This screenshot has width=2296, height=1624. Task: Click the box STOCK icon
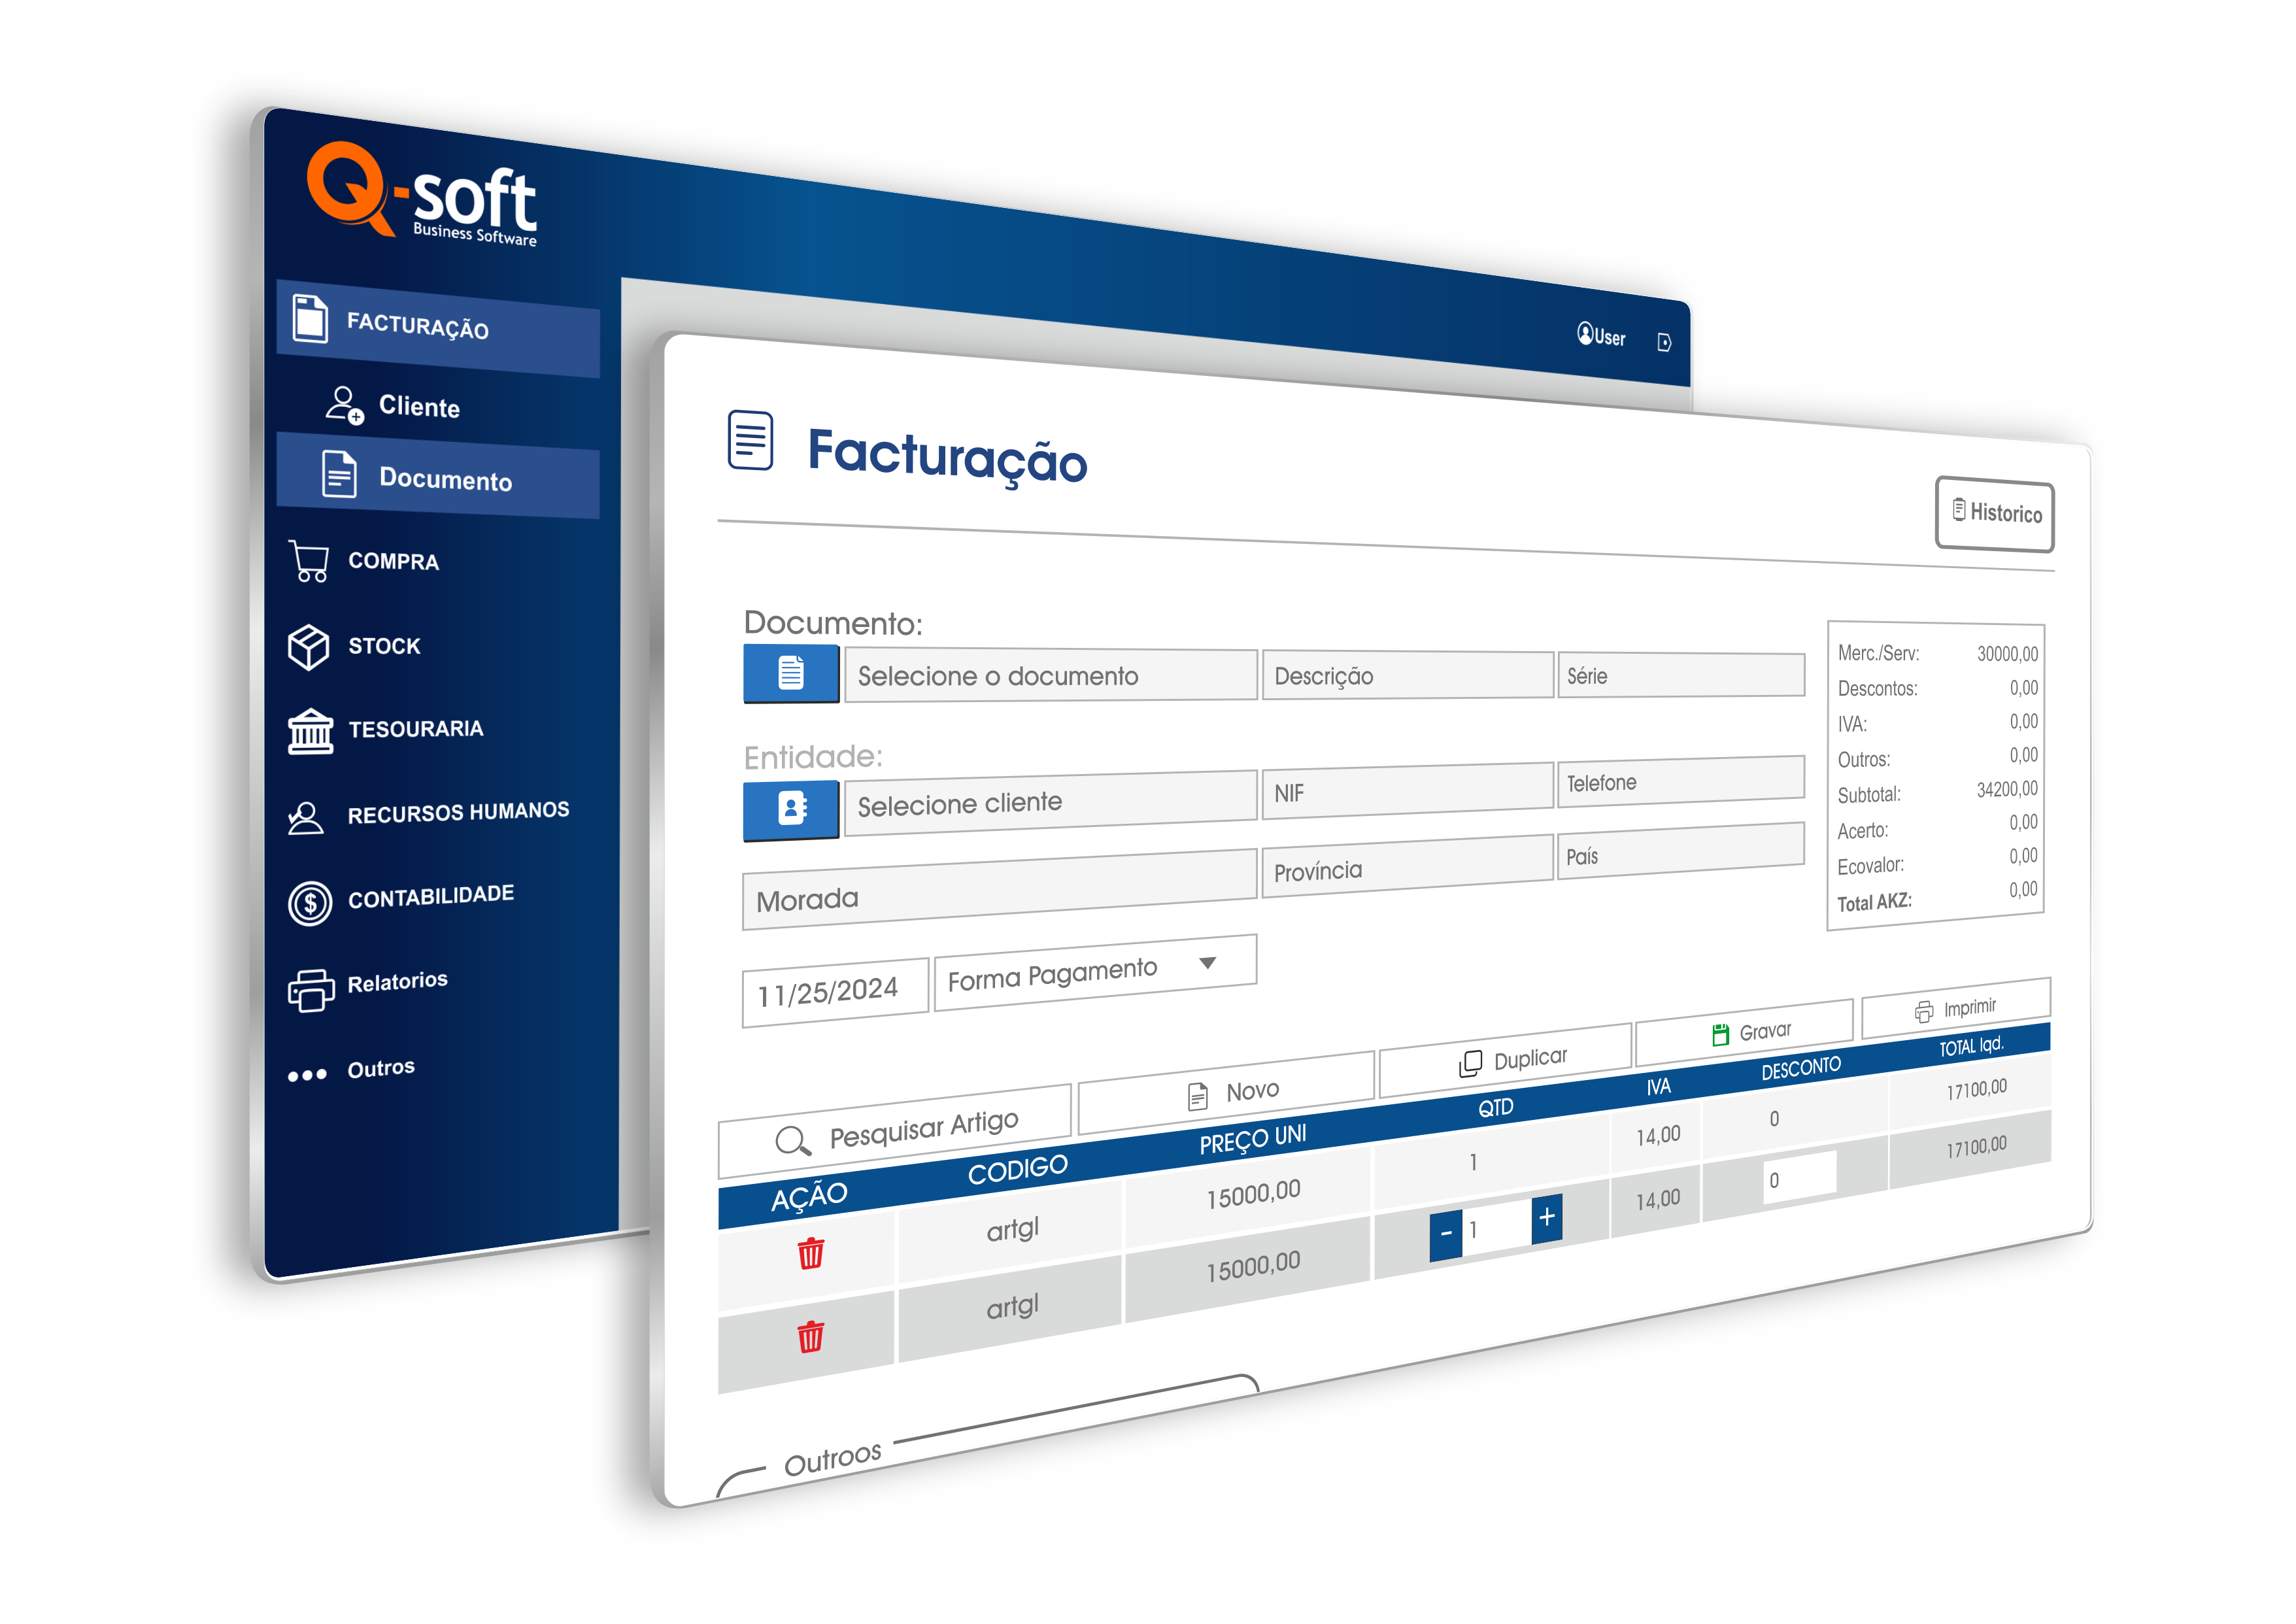pyautogui.click(x=308, y=648)
